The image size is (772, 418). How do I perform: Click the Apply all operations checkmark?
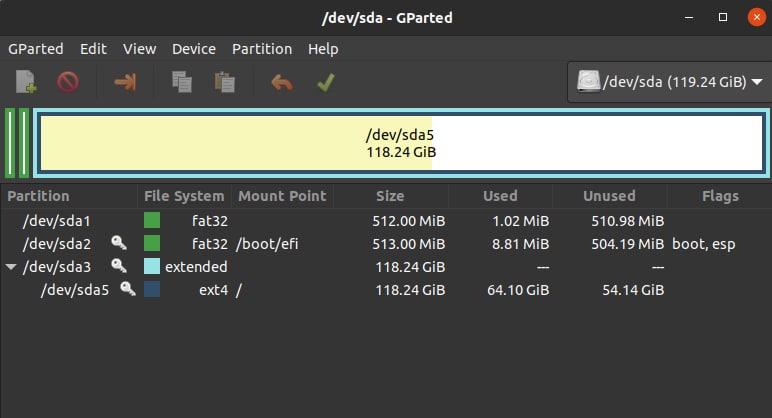point(325,83)
